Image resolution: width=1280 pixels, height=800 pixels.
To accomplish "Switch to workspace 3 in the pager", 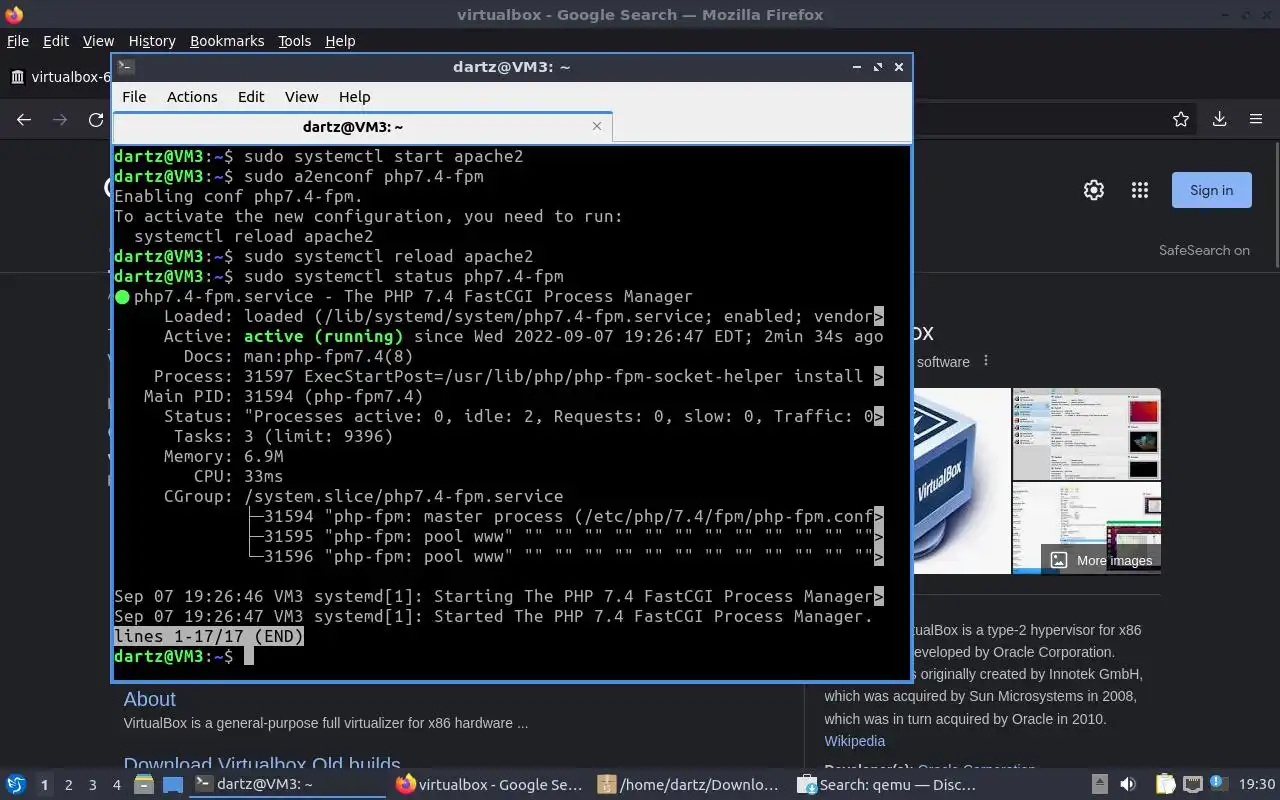I will pos(92,785).
